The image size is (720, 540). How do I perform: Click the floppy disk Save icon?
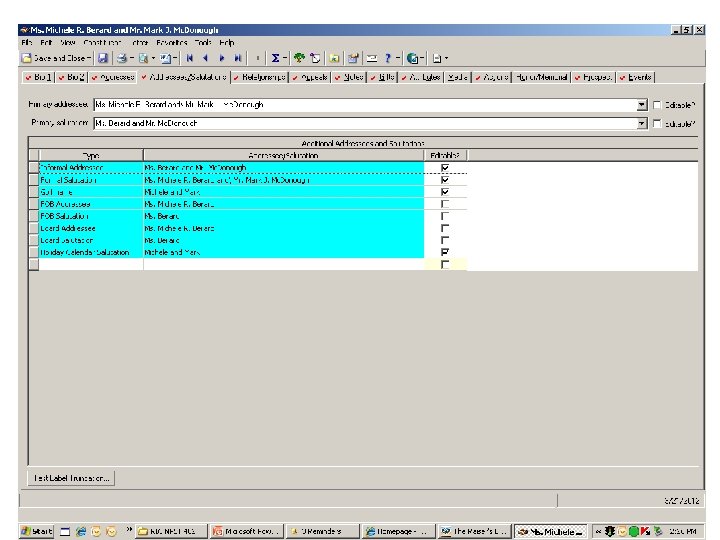[x=103, y=58]
